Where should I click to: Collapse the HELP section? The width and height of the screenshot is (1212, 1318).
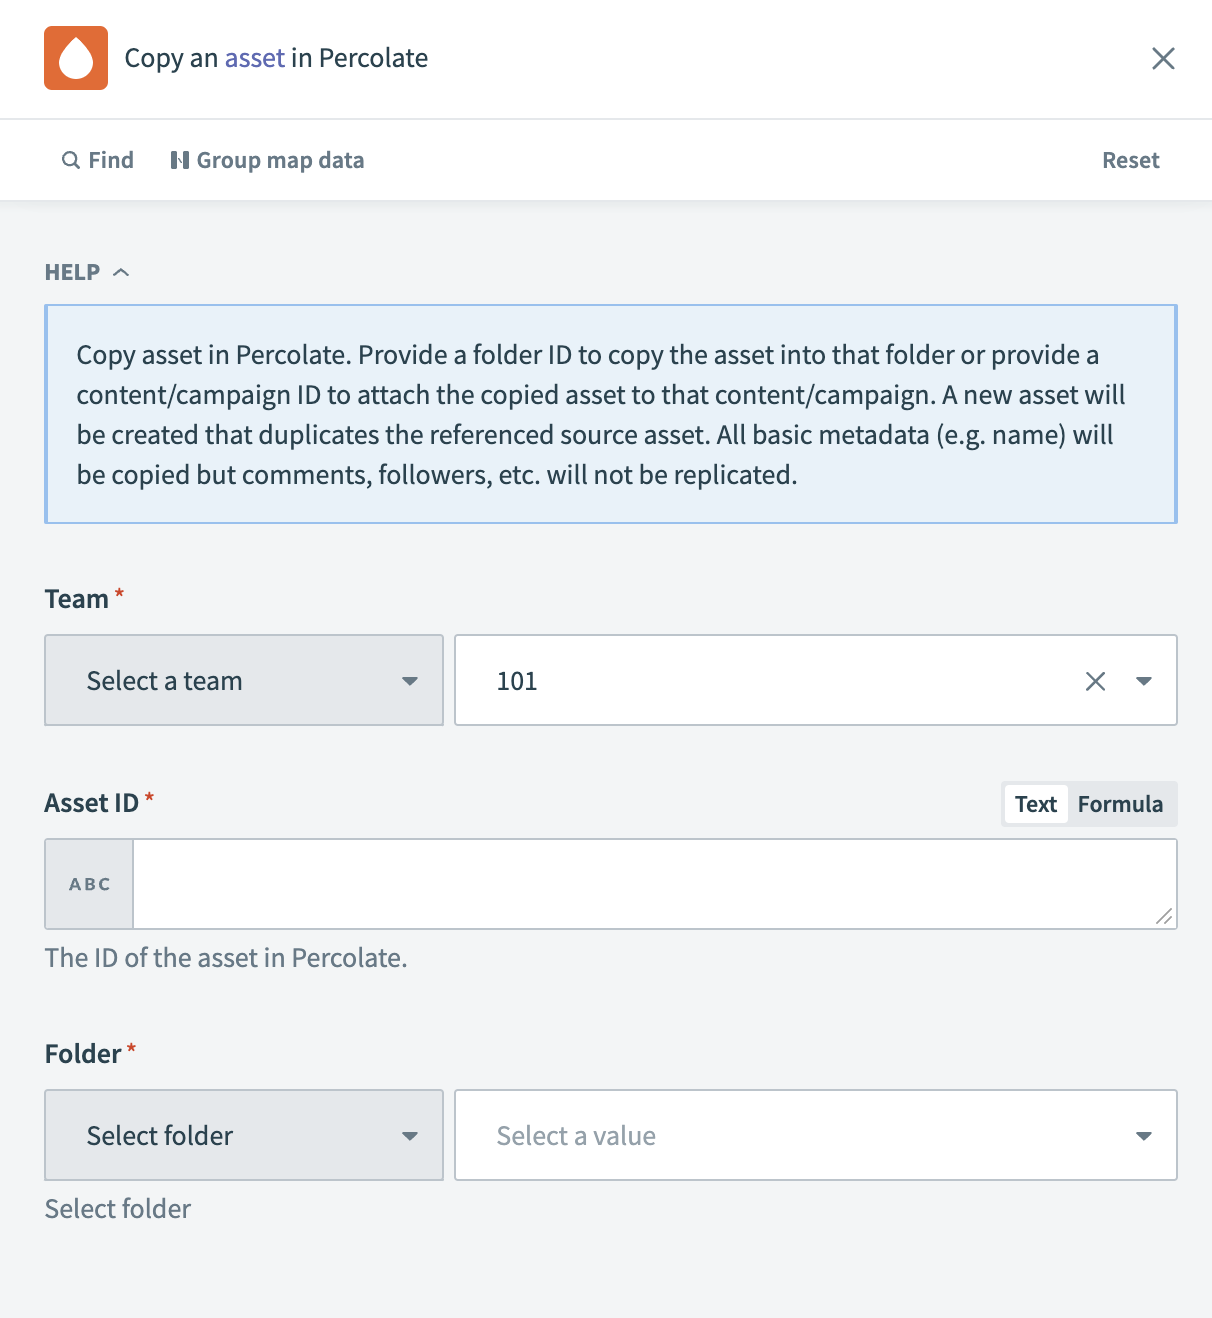click(x=122, y=271)
